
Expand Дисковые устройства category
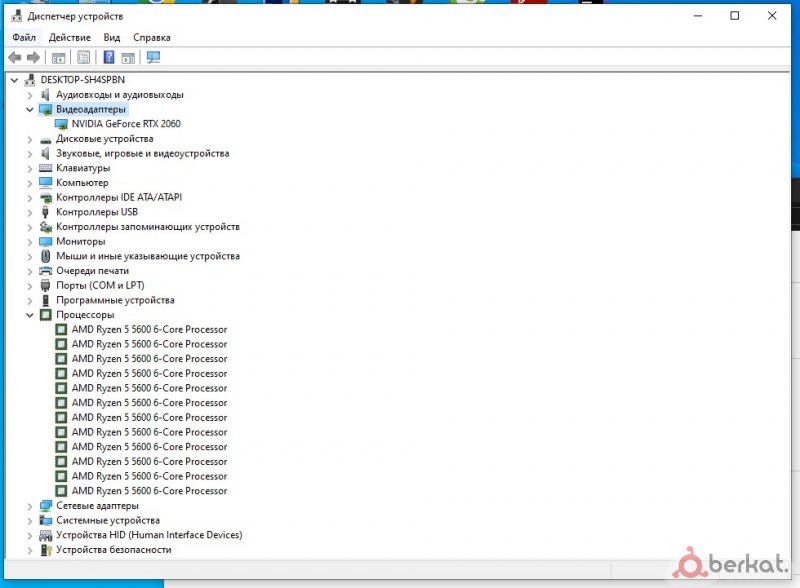[30, 139]
